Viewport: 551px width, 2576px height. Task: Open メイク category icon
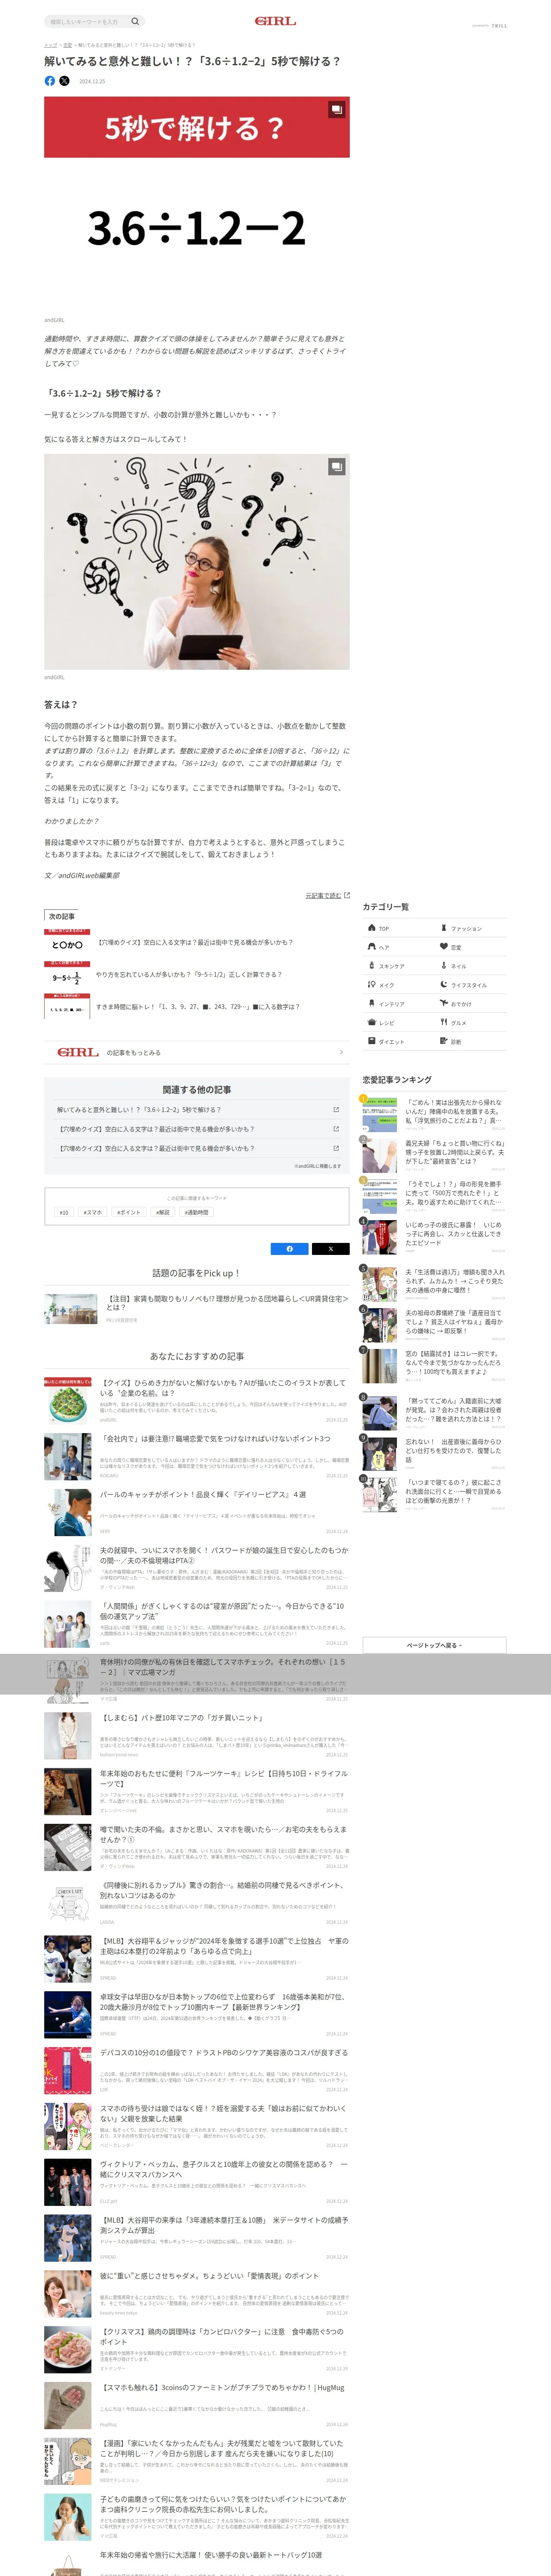tap(372, 985)
